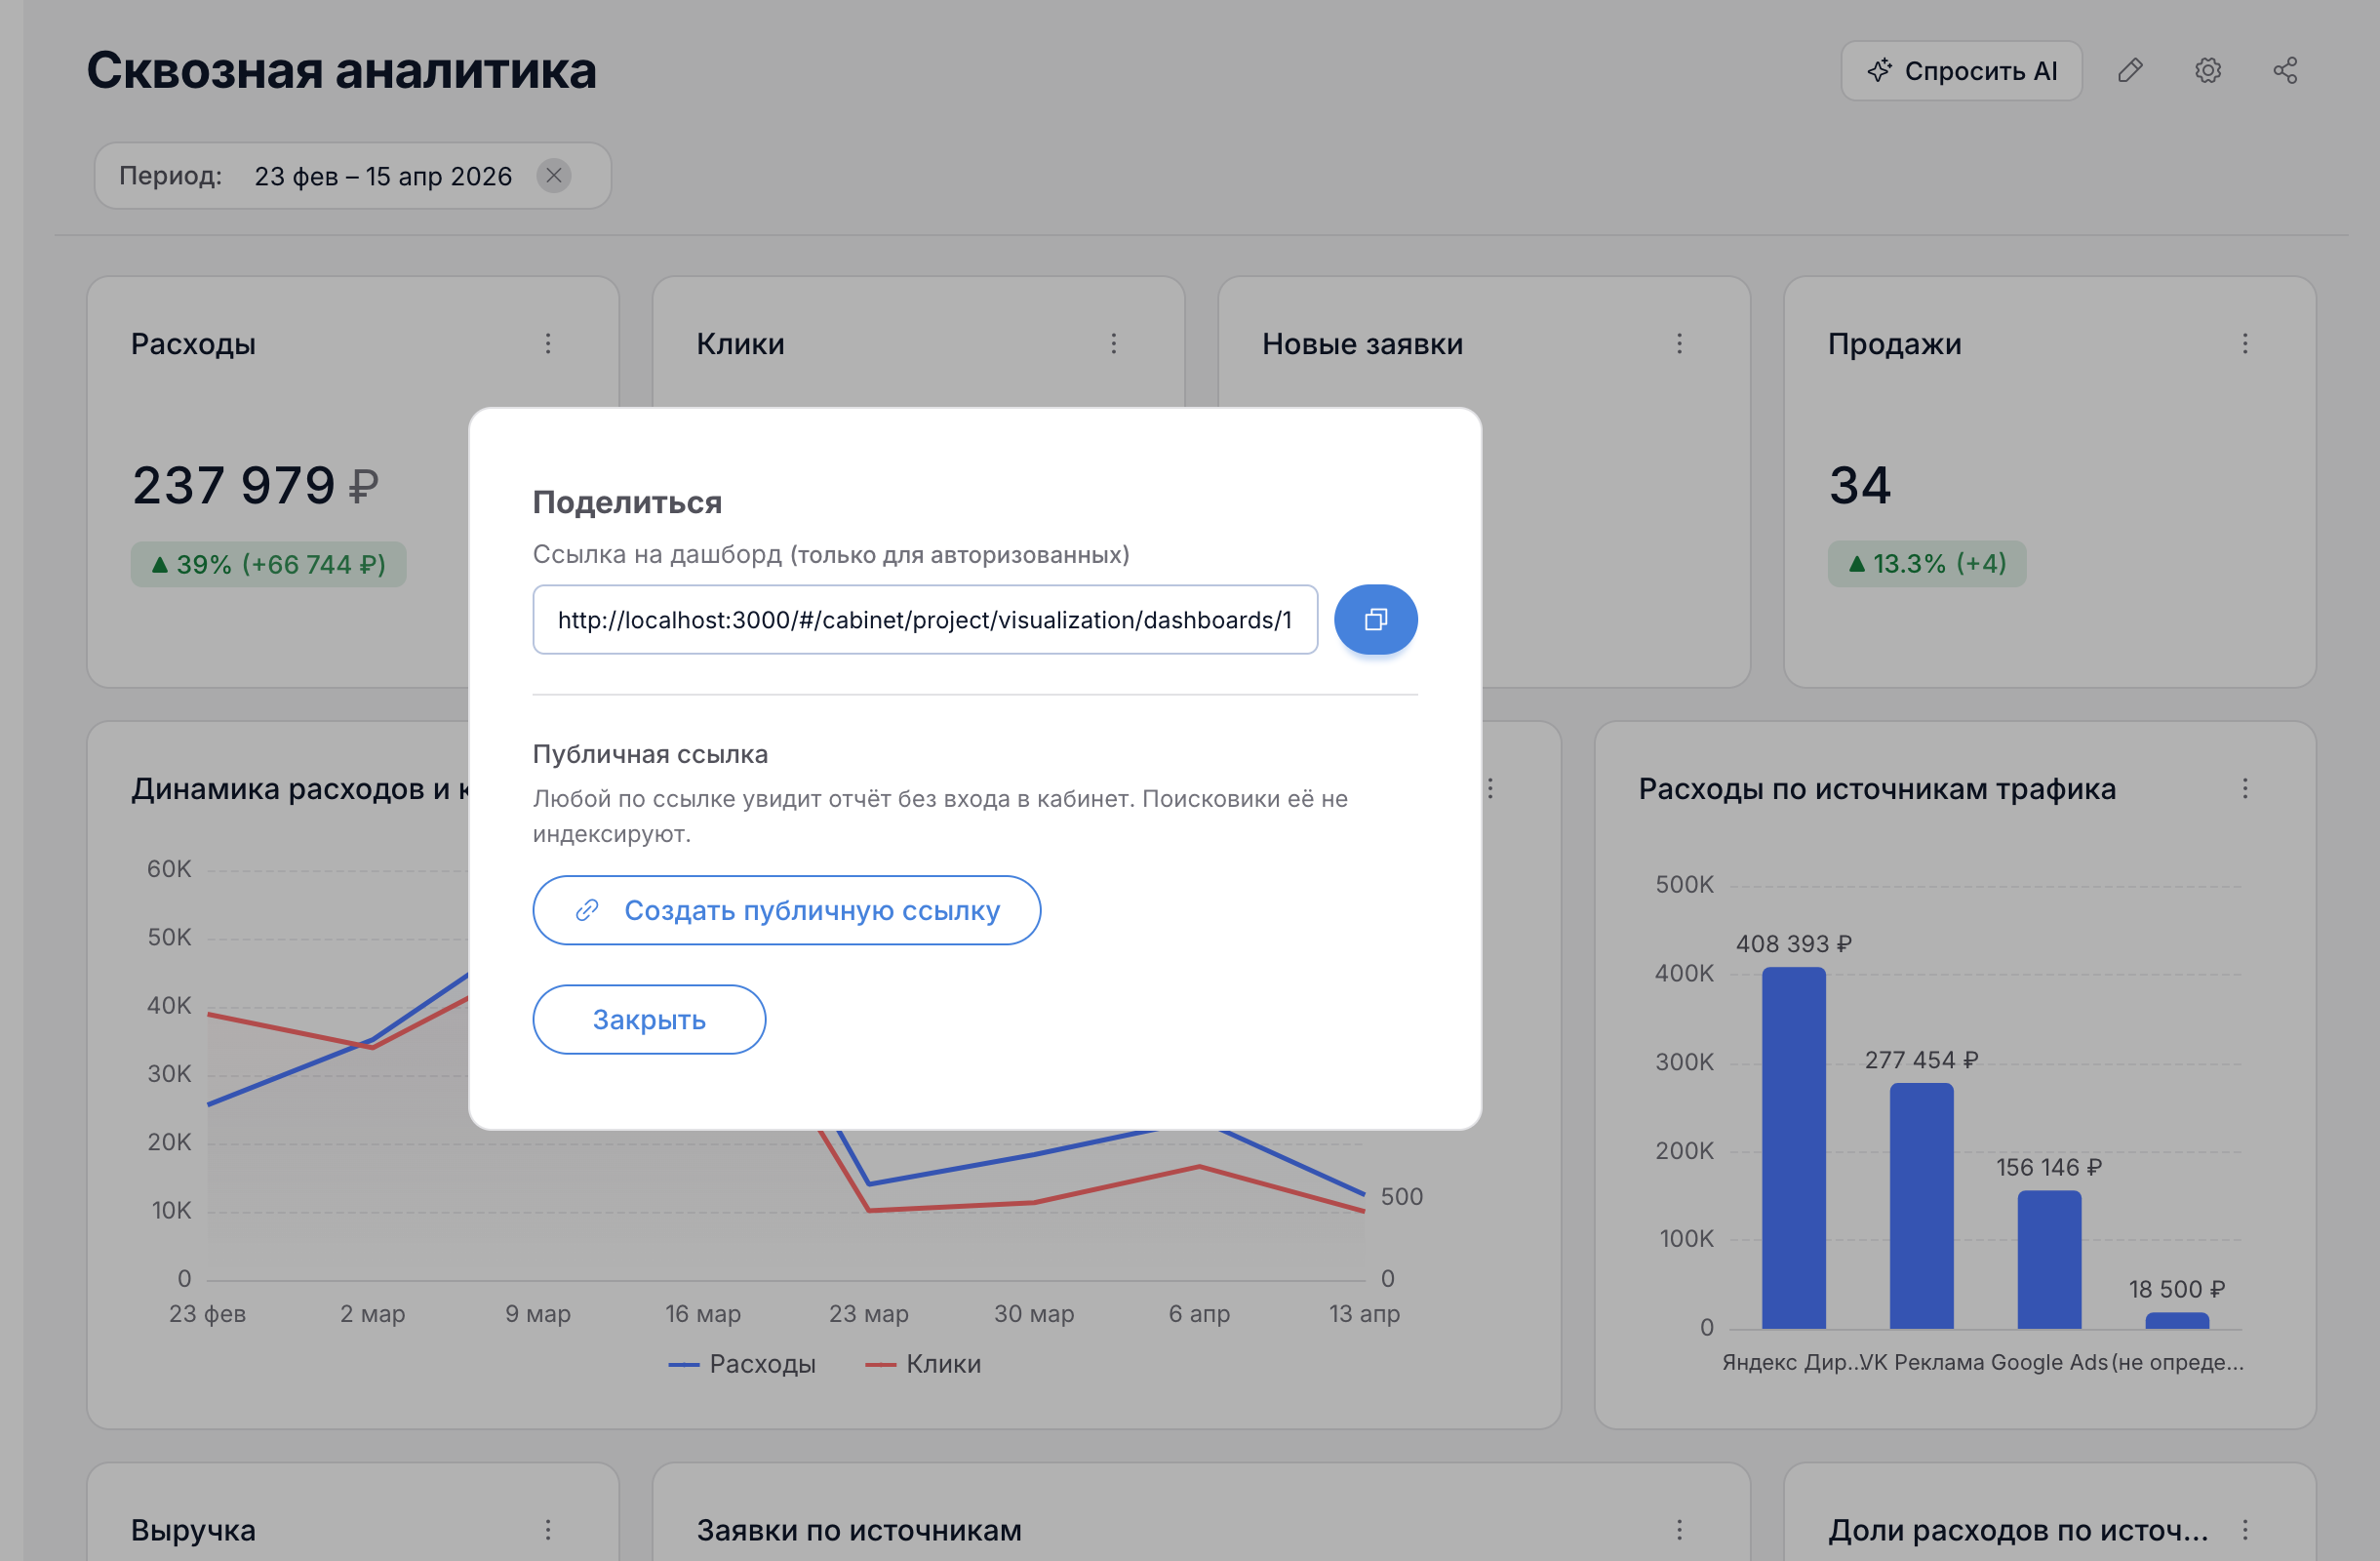Close the share dialog via Закрыть
Screen dimensions: 2380x1561
[649, 1019]
